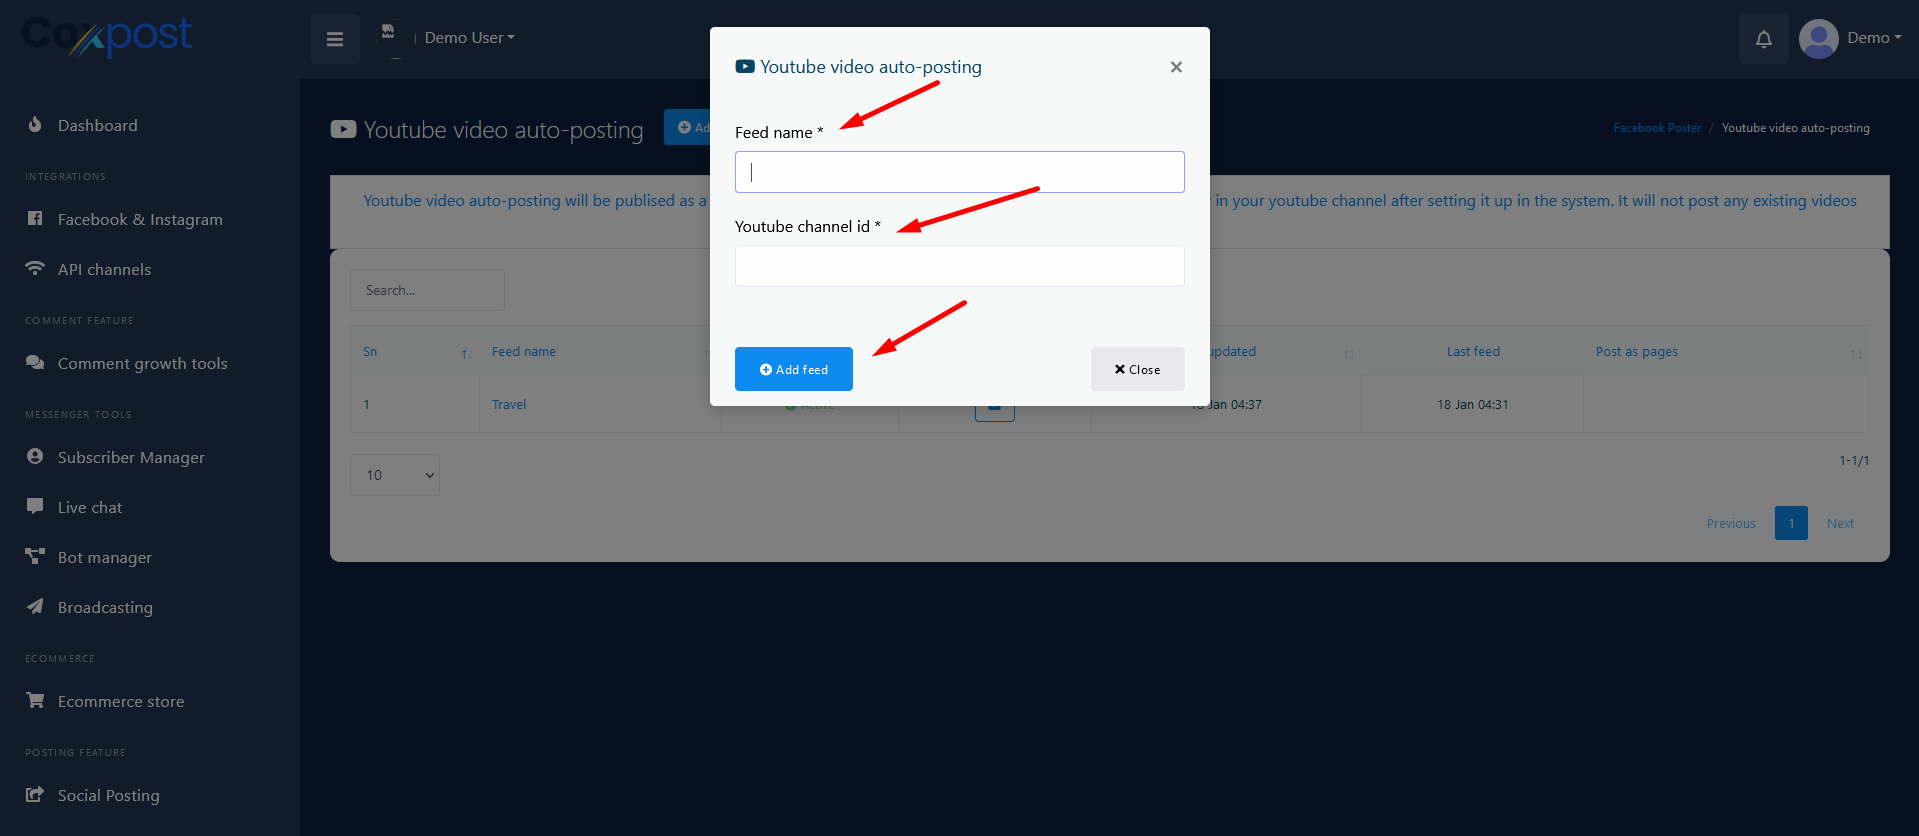Click the API channels wifi icon

click(35, 269)
